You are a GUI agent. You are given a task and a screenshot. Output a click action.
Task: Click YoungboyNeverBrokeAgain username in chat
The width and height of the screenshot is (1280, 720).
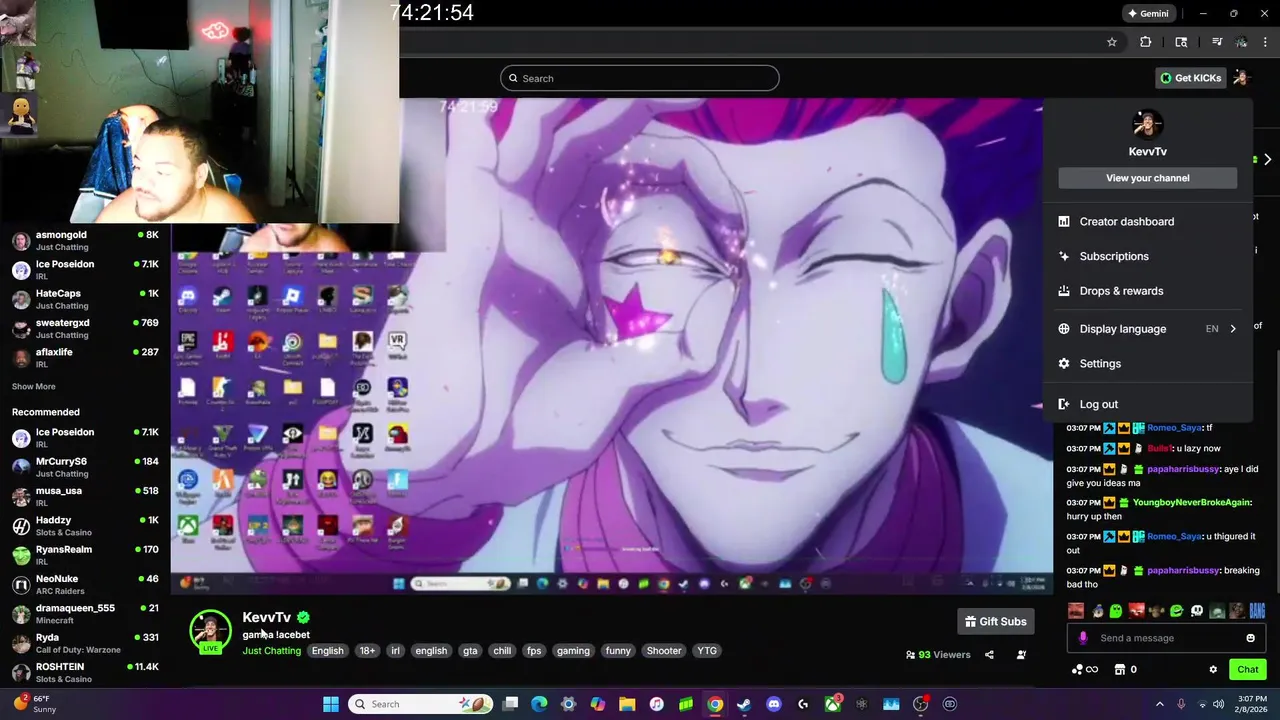pyautogui.click(x=1191, y=502)
